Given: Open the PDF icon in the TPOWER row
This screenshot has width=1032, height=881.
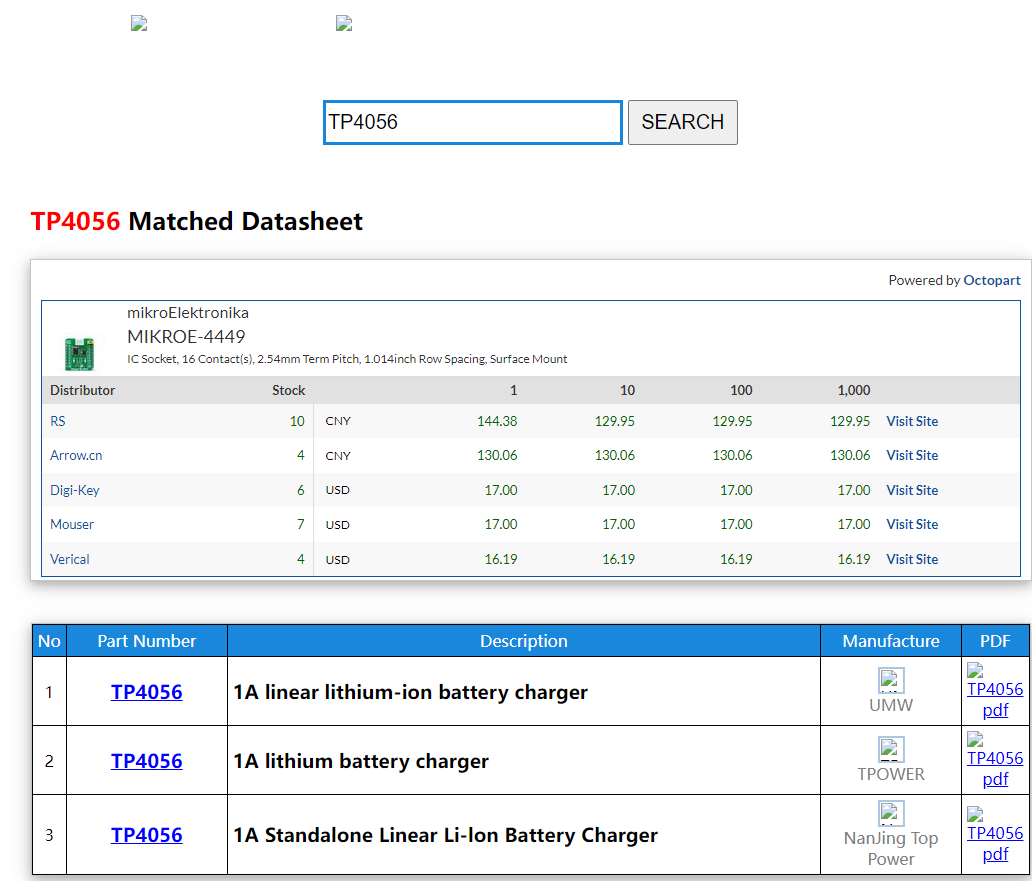Looking at the screenshot, I should pos(975,740).
